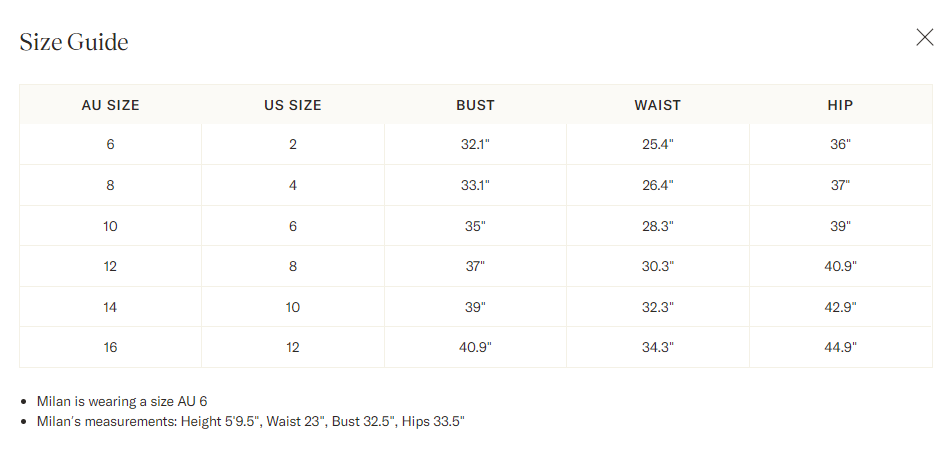Click the AU SIZE column header
The width and height of the screenshot is (951, 466).
point(110,105)
